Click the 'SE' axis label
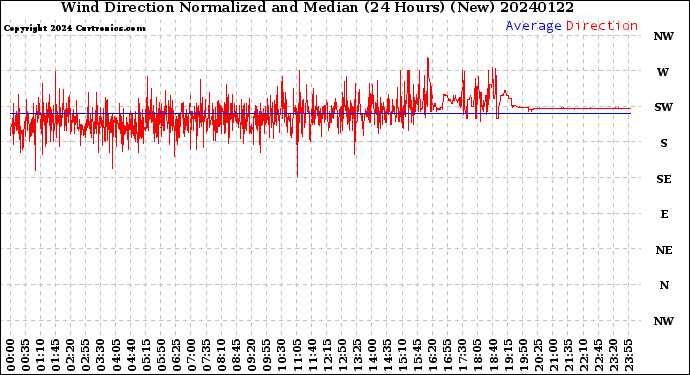The height and width of the screenshot is (375, 690). (664, 179)
